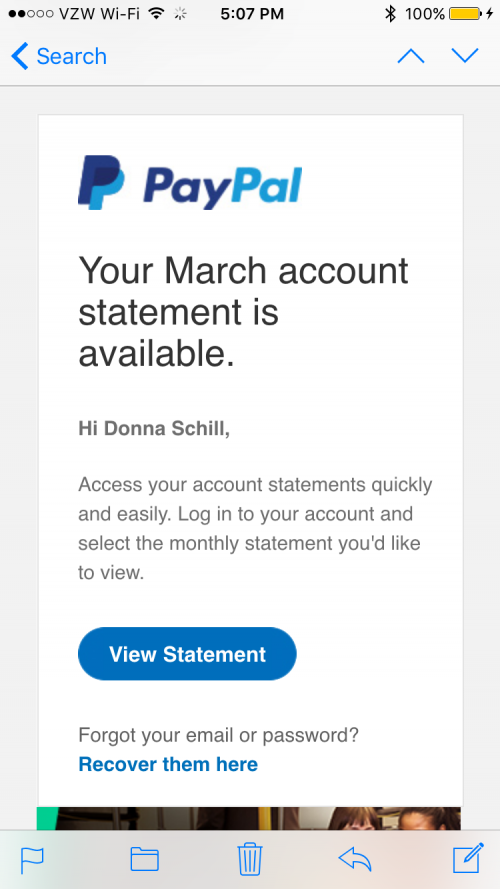Screen dimensions: 500x889
Task: Tap the flag icon in bottom toolbar
Action: [x=32, y=860]
